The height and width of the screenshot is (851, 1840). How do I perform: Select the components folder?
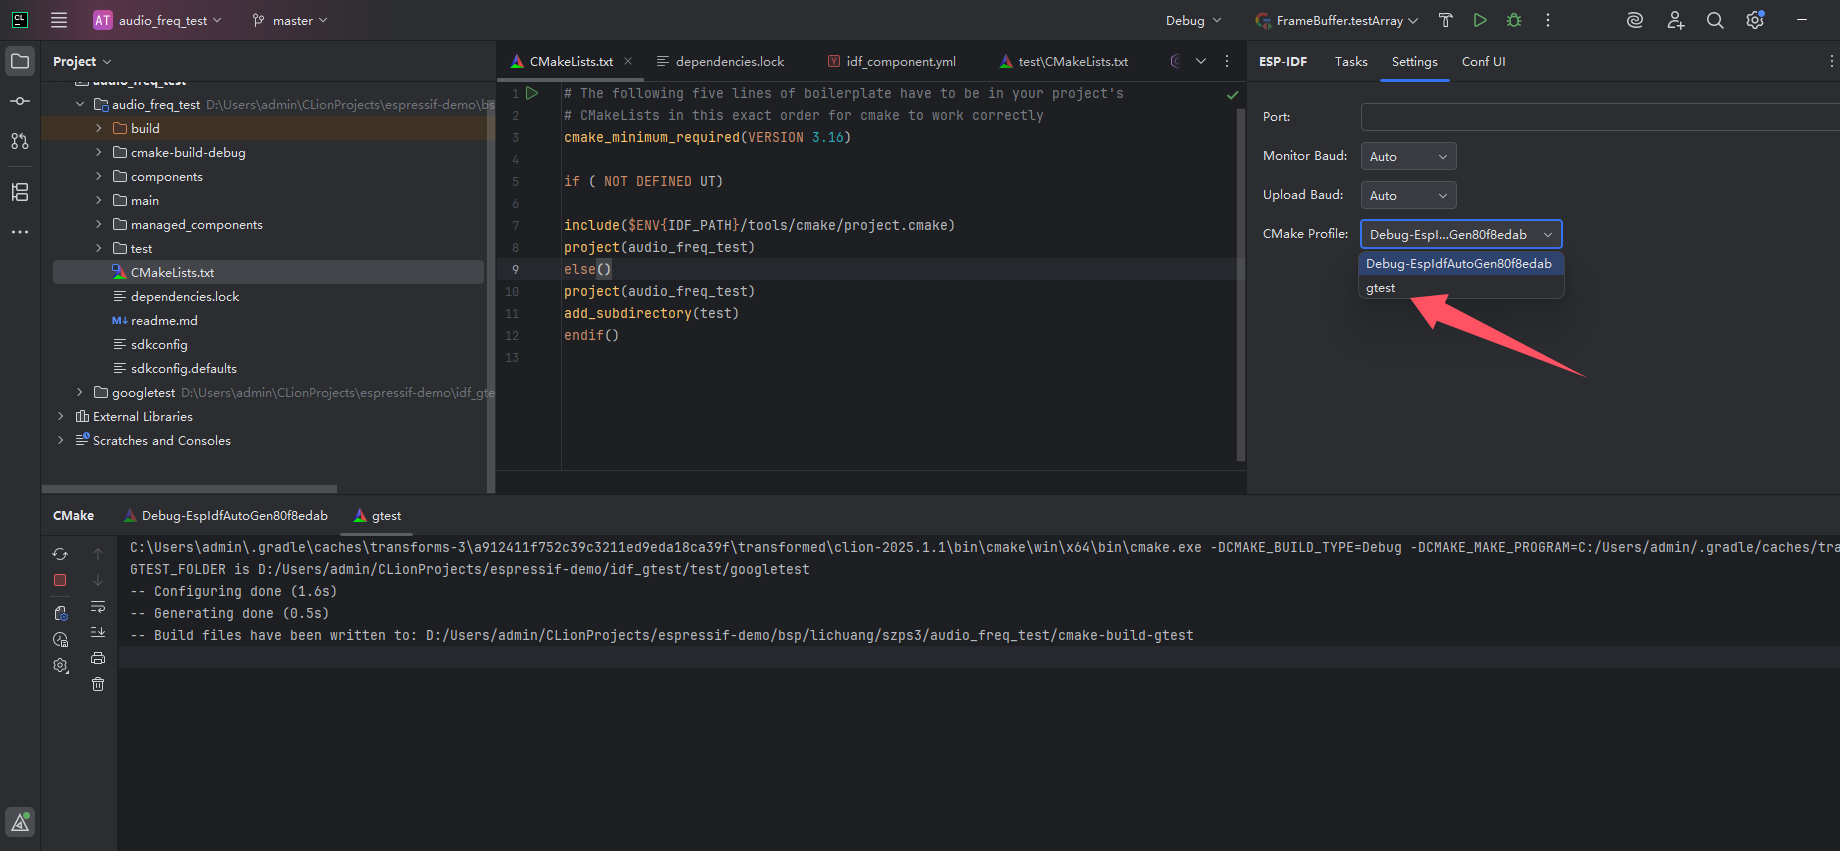tap(166, 176)
